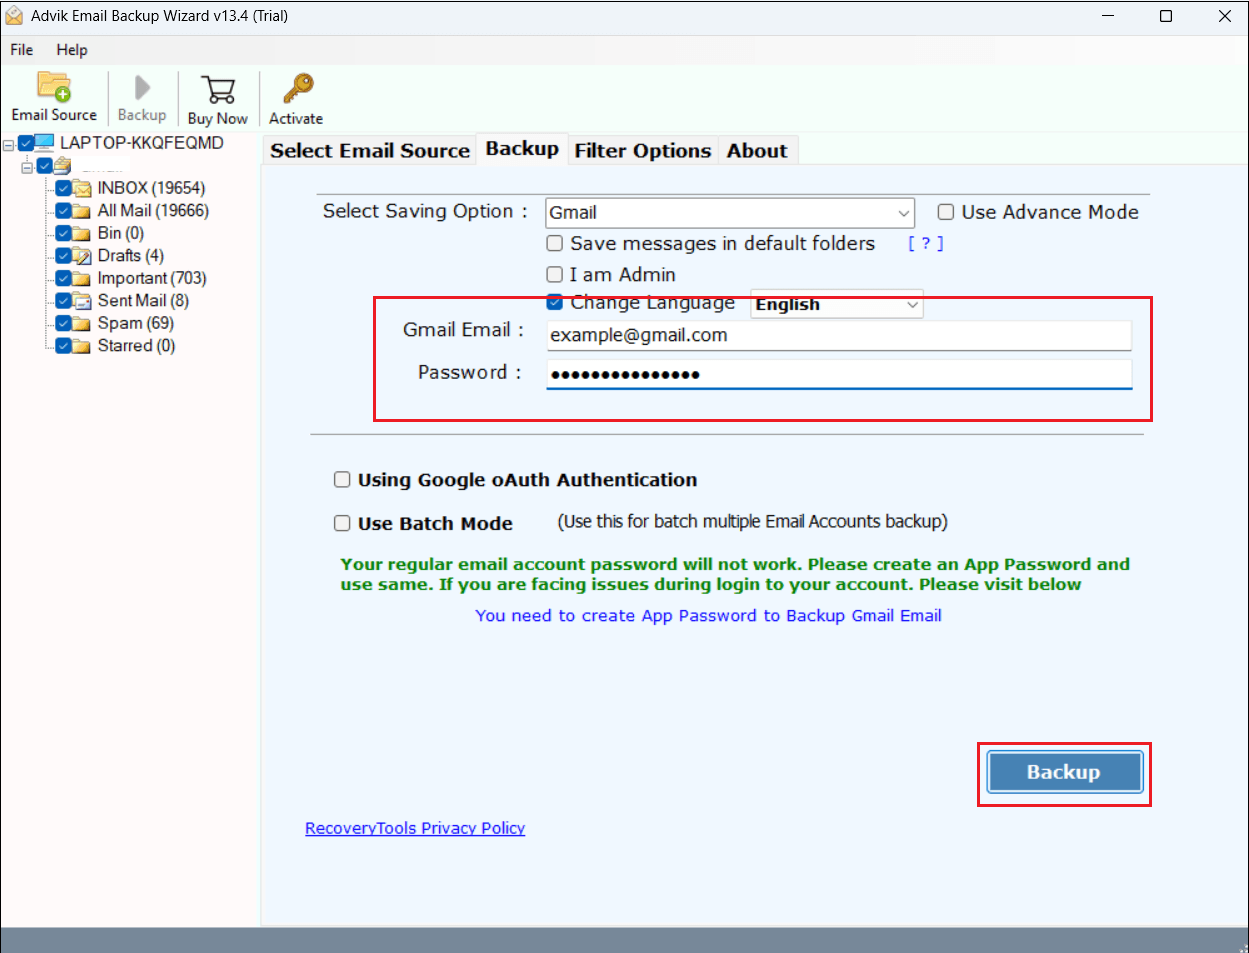The image size is (1249, 953).
Task: Click the app icon in title bar
Action: click(x=14, y=16)
